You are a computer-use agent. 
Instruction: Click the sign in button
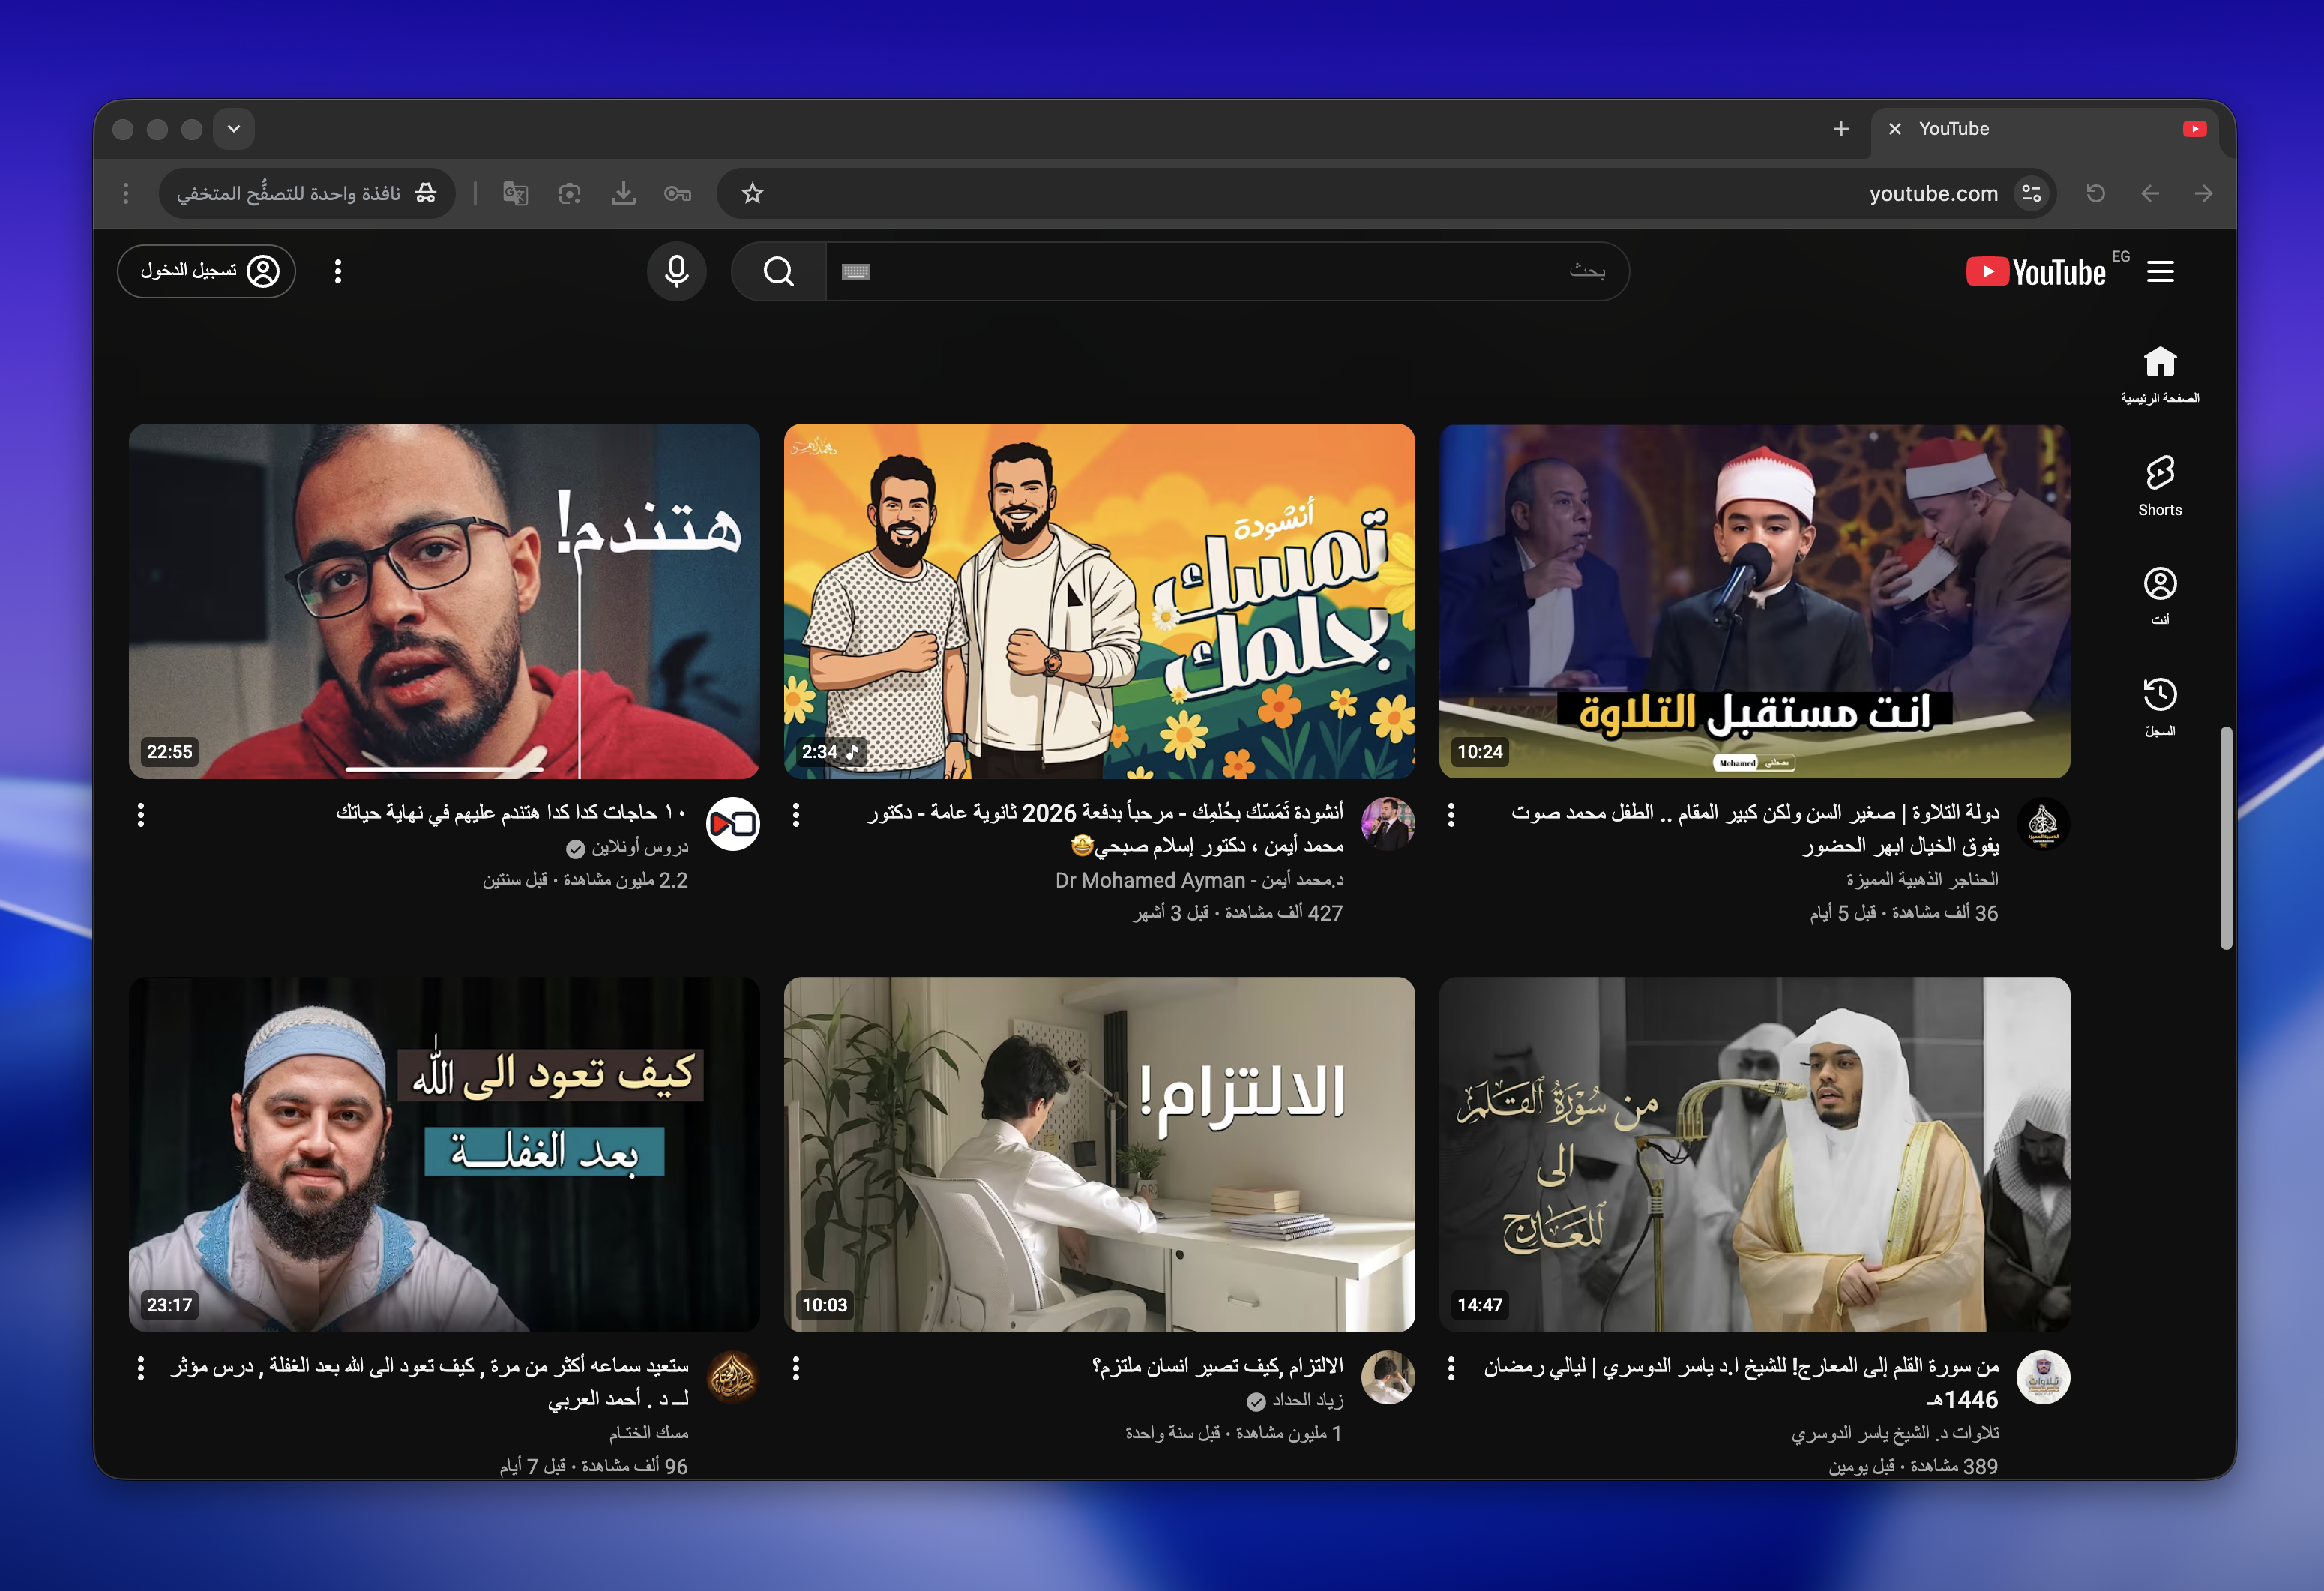point(206,272)
